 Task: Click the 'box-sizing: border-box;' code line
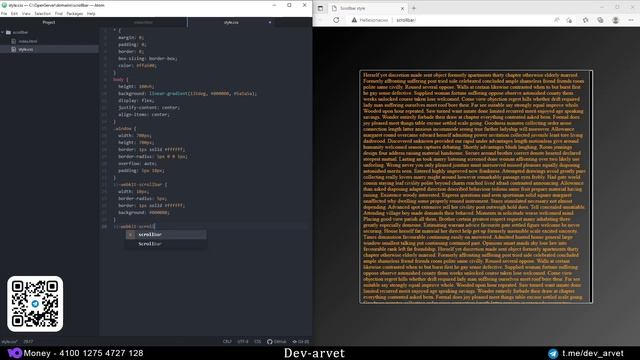[147, 58]
